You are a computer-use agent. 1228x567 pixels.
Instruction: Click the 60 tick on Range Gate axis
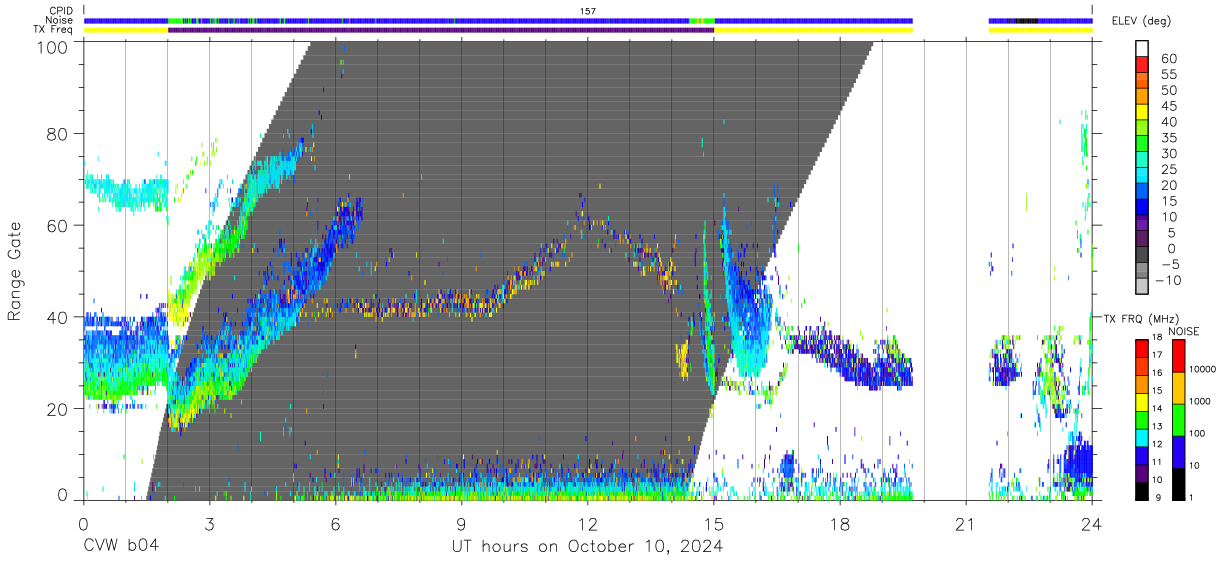point(58,226)
